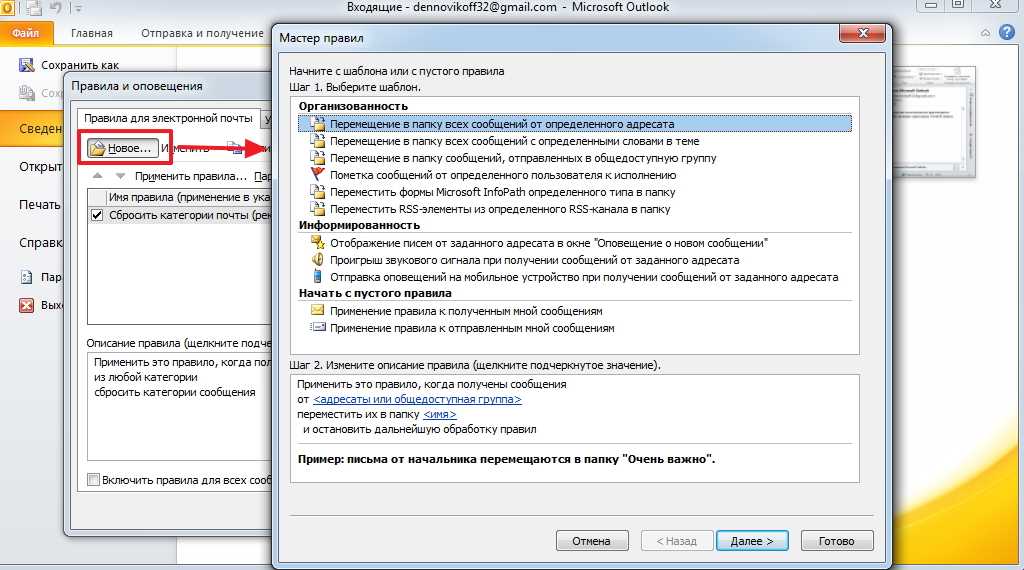This screenshot has width=1024, height=570.
Task: Click the <имя> folder link
Action: 440,414
